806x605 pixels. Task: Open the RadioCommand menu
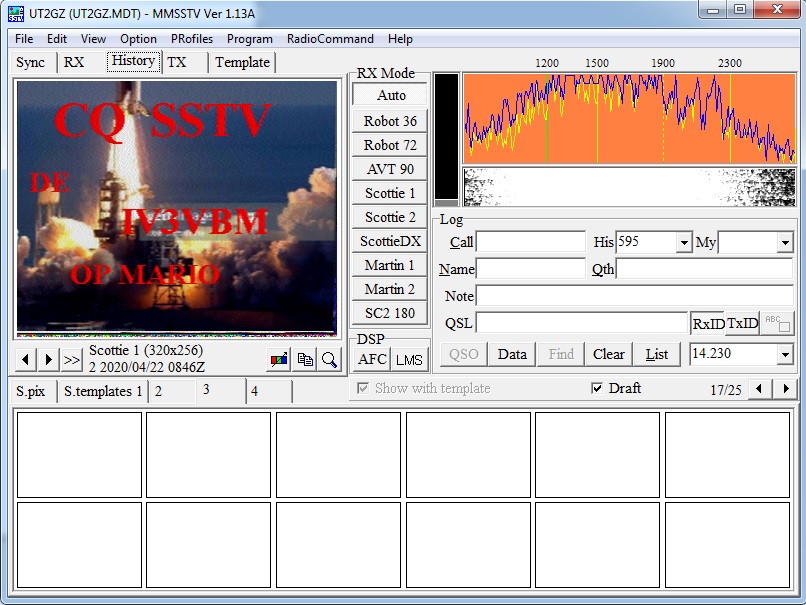point(330,39)
